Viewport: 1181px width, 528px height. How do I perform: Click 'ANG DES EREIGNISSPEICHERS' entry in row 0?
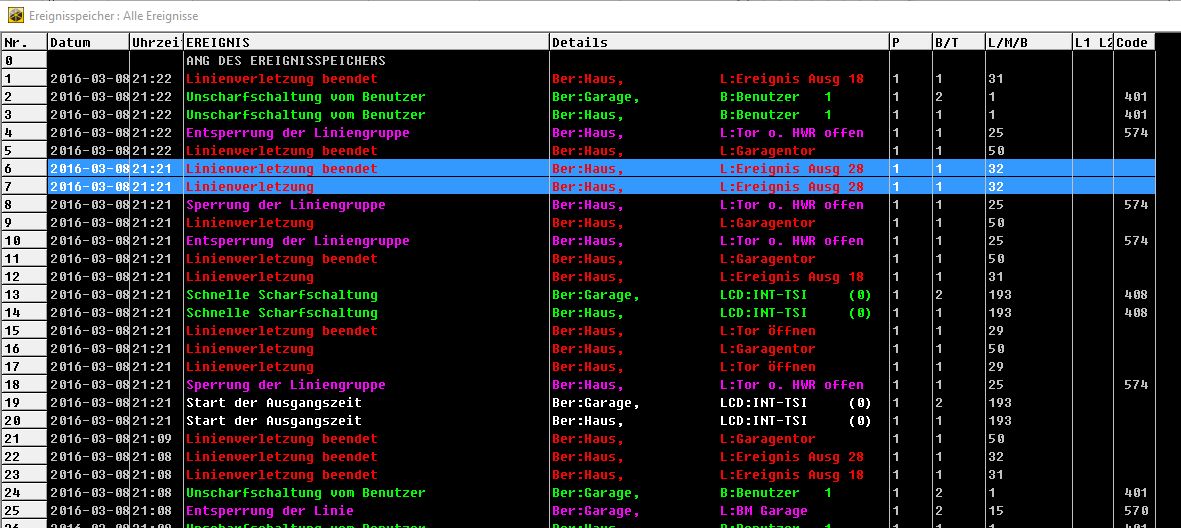pos(286,61)
